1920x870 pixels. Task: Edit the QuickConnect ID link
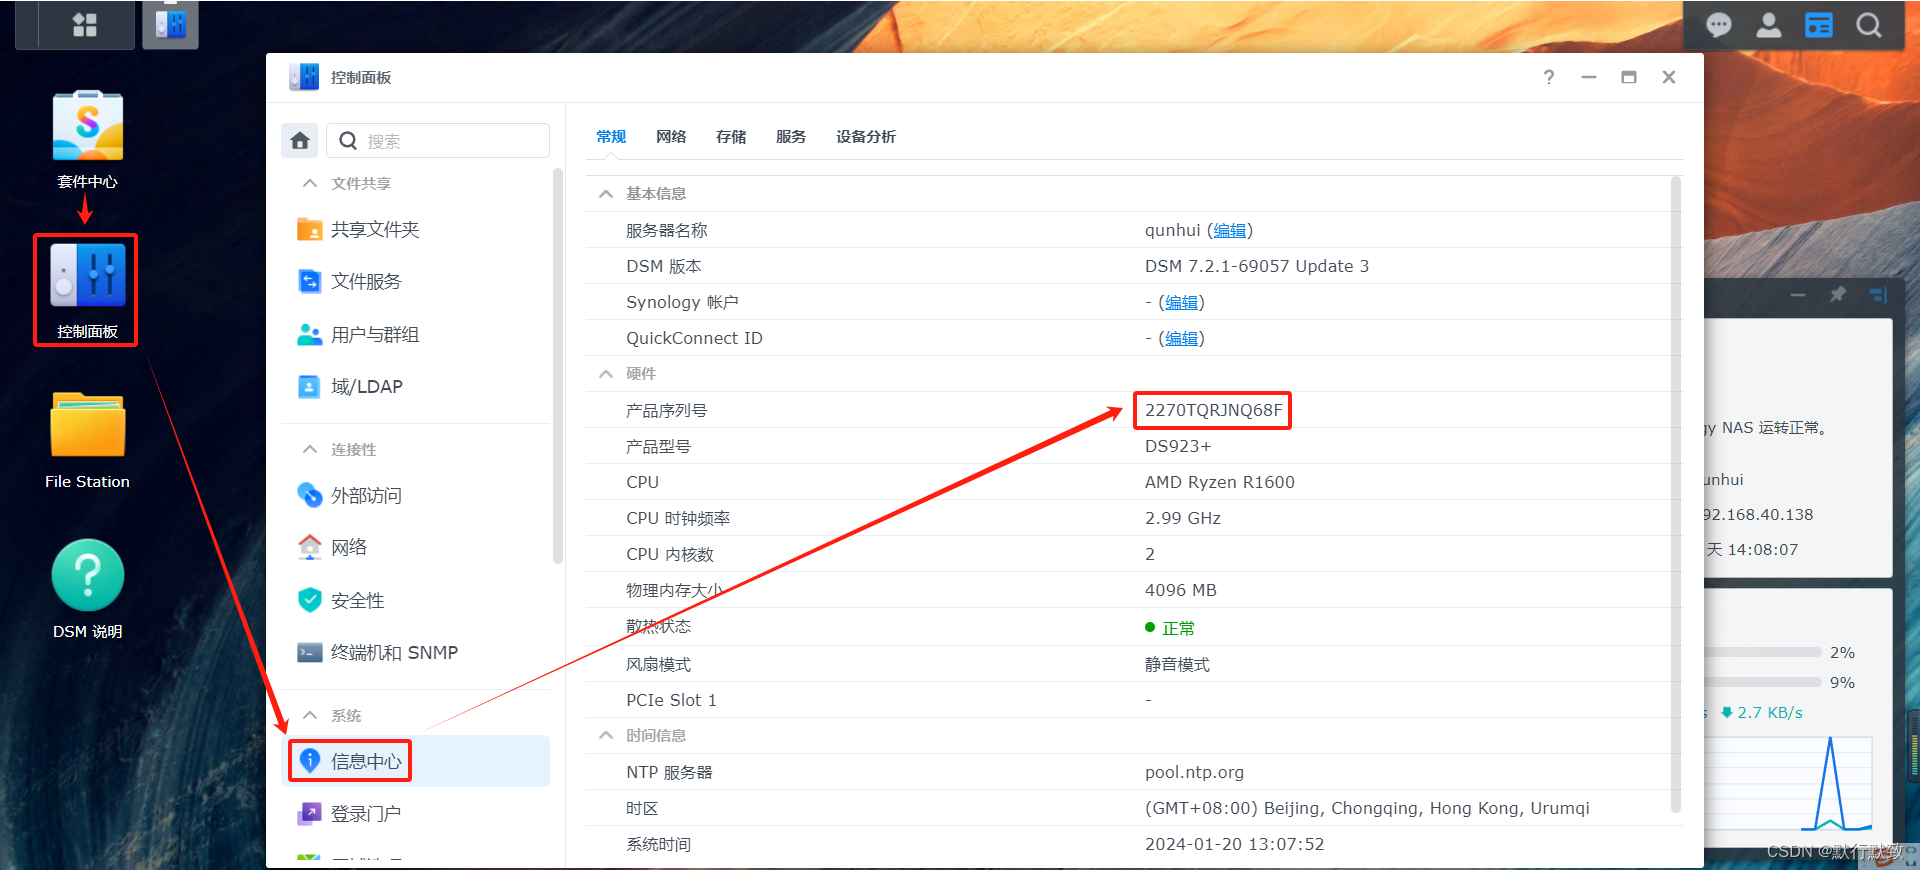1181,339
